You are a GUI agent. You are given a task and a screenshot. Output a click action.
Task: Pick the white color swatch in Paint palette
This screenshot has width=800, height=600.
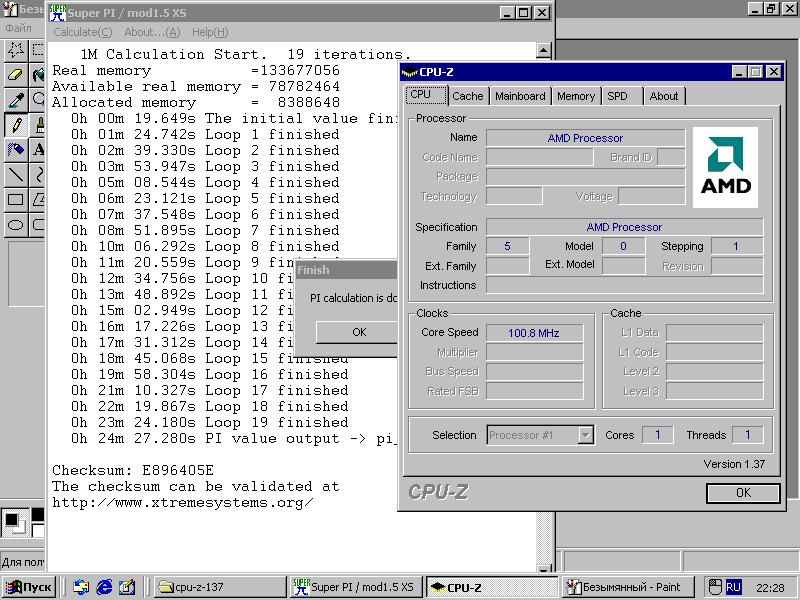(38, 531)
